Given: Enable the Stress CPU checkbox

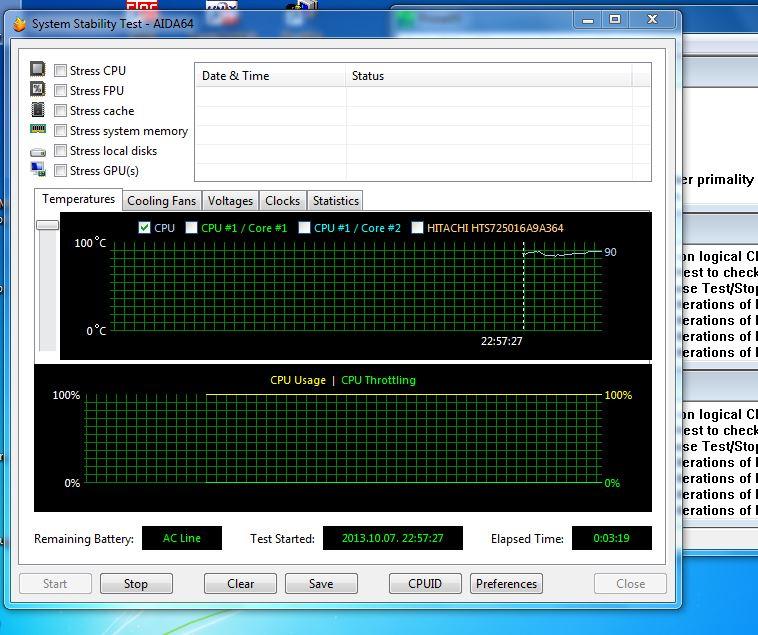Looking at the screenshot, I should pos(60,71).
